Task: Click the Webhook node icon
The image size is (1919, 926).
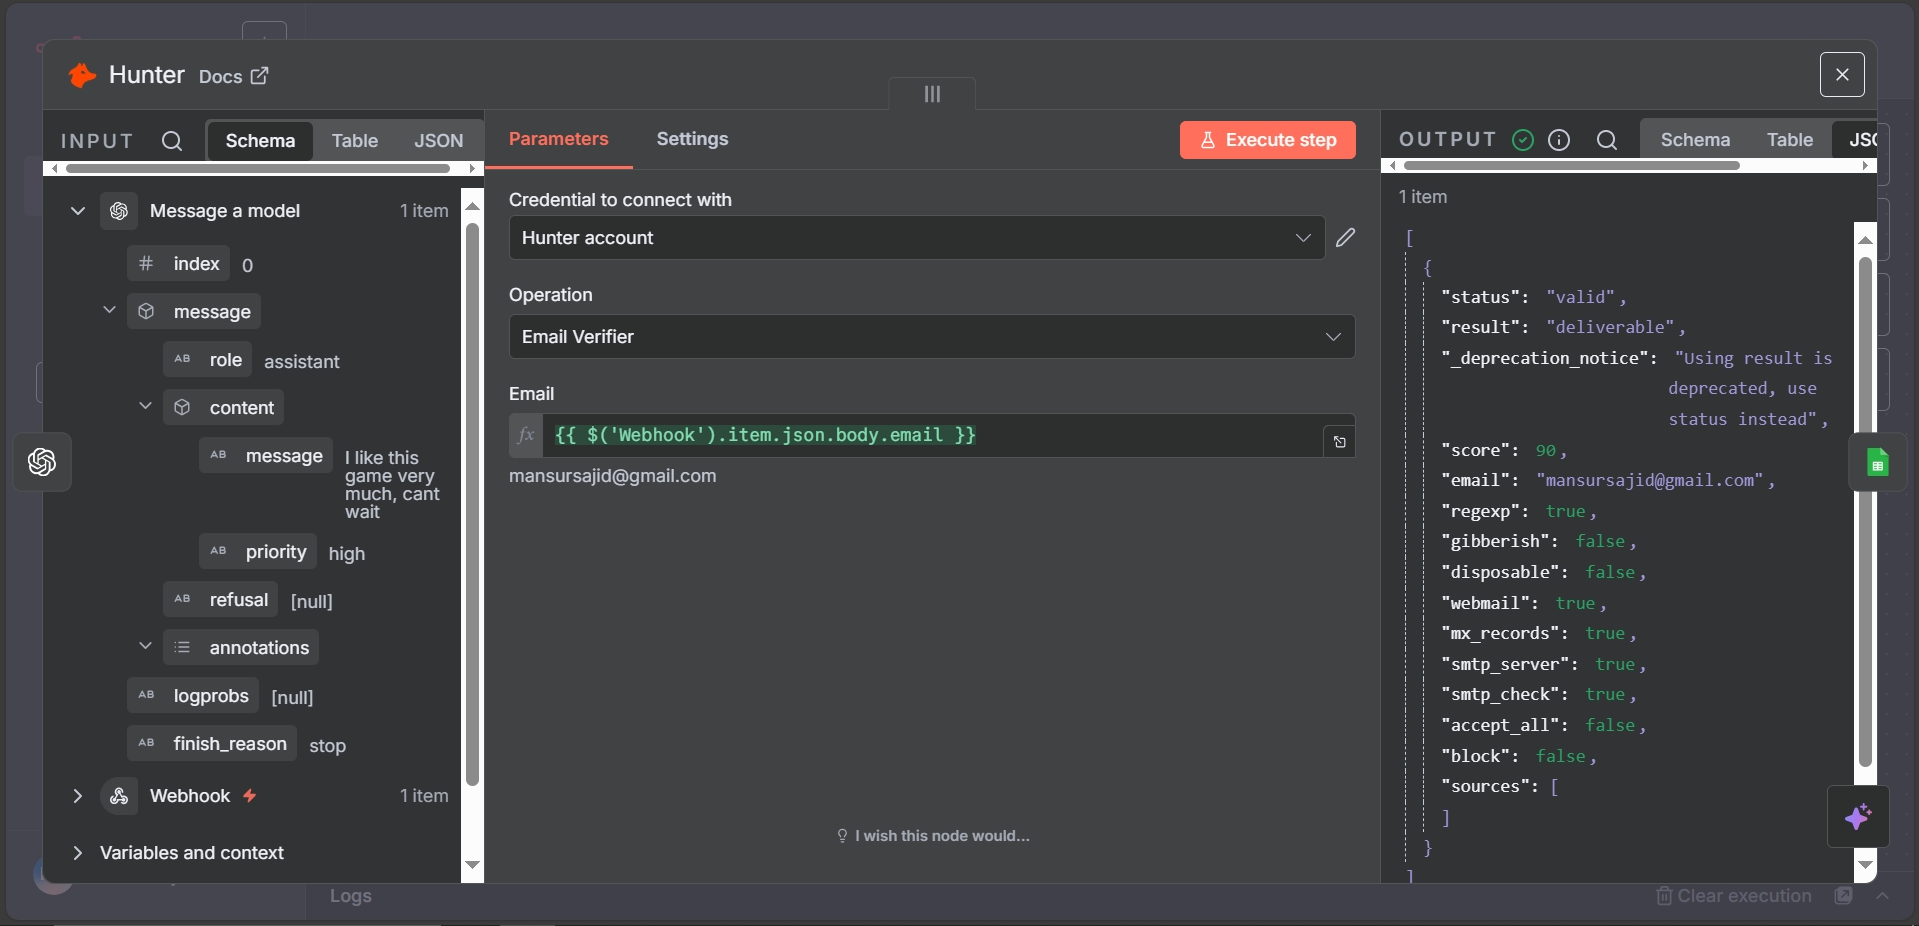Action: click(119, 796)
